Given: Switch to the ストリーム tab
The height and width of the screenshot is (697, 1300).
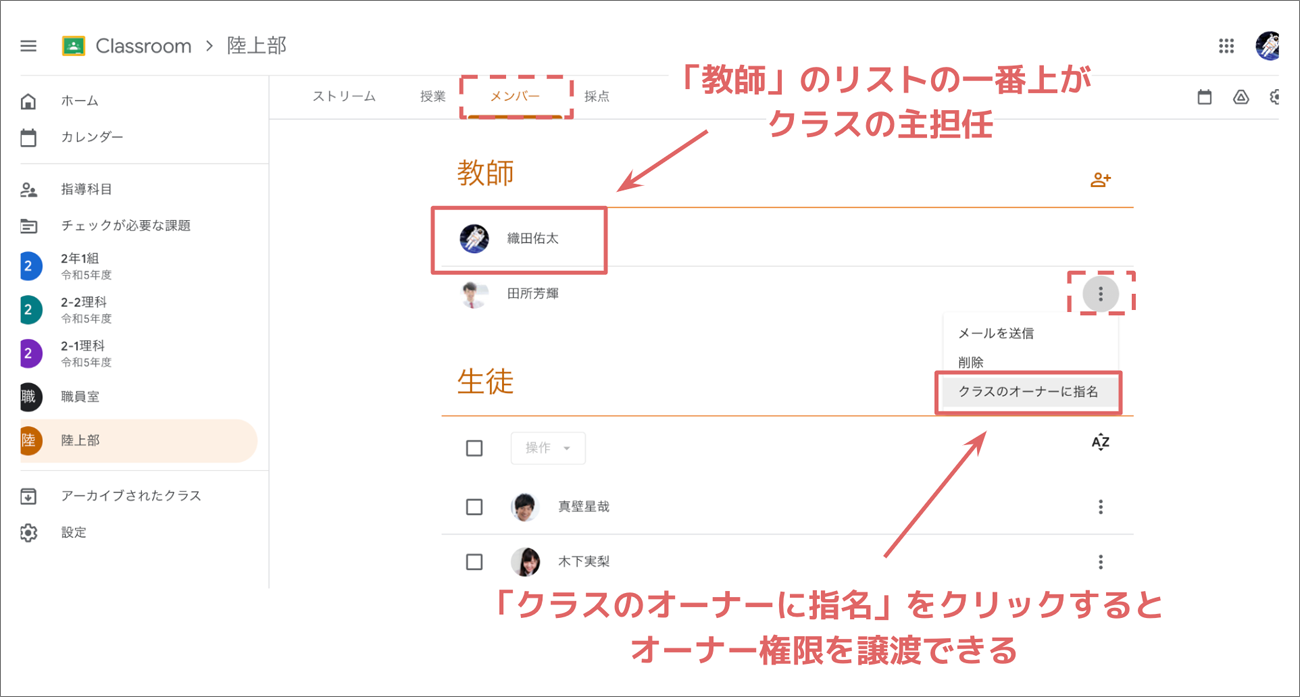Looking at the screenshot, I should click(x=344, y=96).
